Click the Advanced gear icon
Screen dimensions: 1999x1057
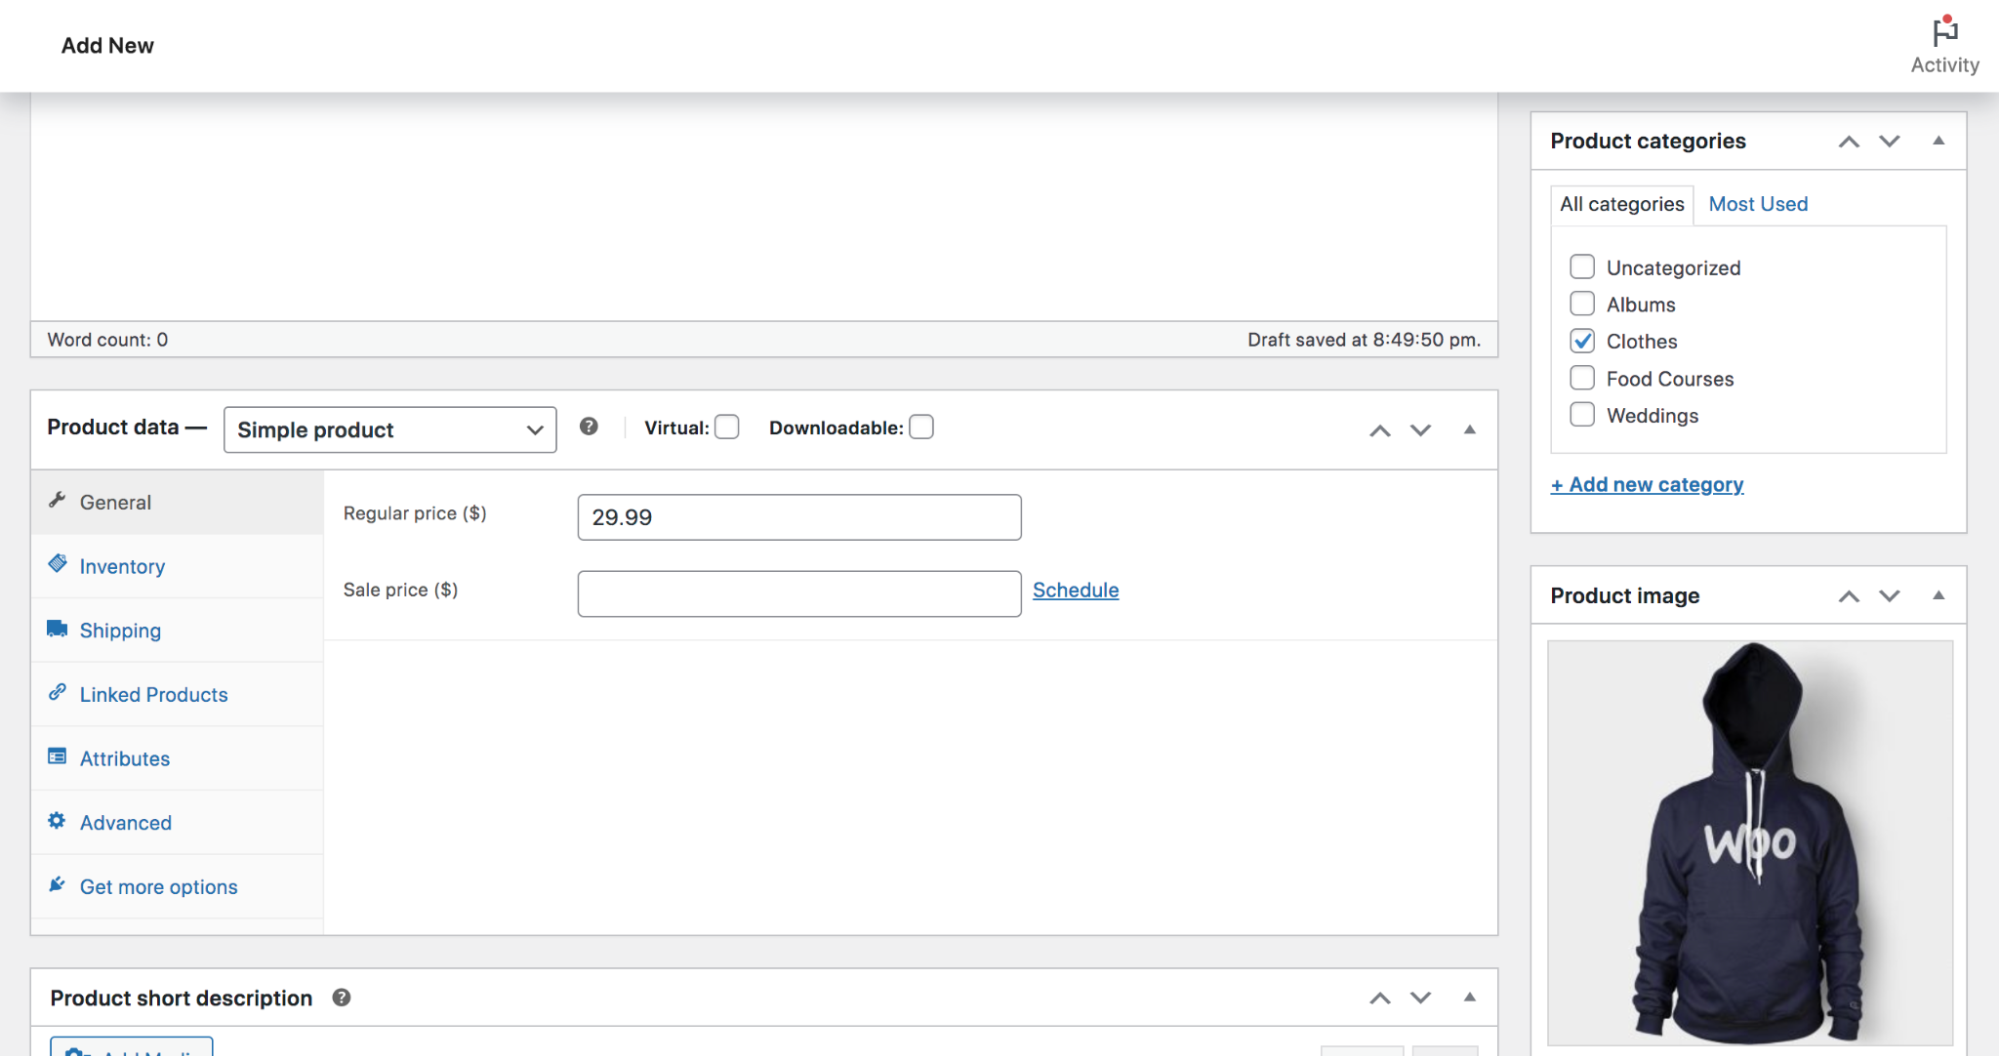pyautogui.click(x=57, y=820)
